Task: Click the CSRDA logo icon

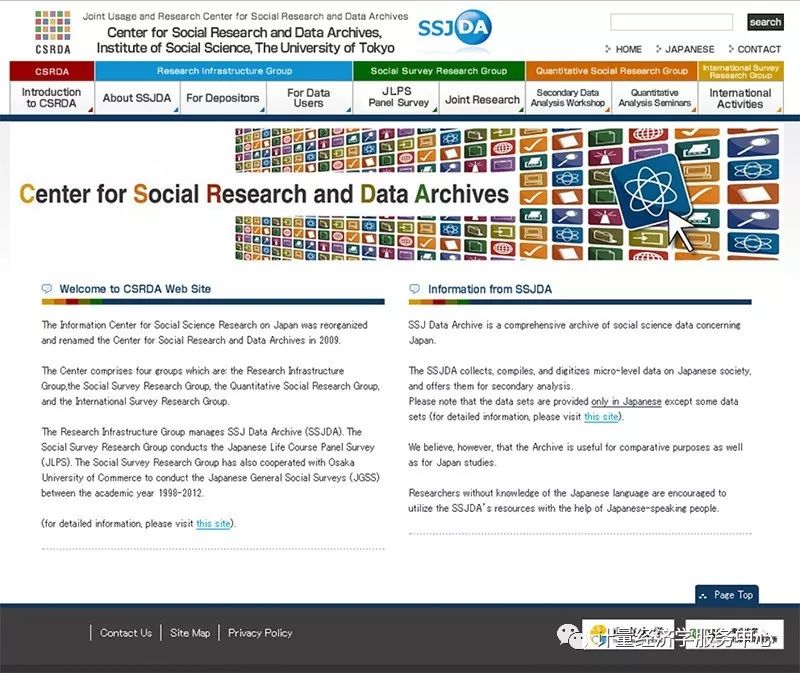Action: point(53,32)
